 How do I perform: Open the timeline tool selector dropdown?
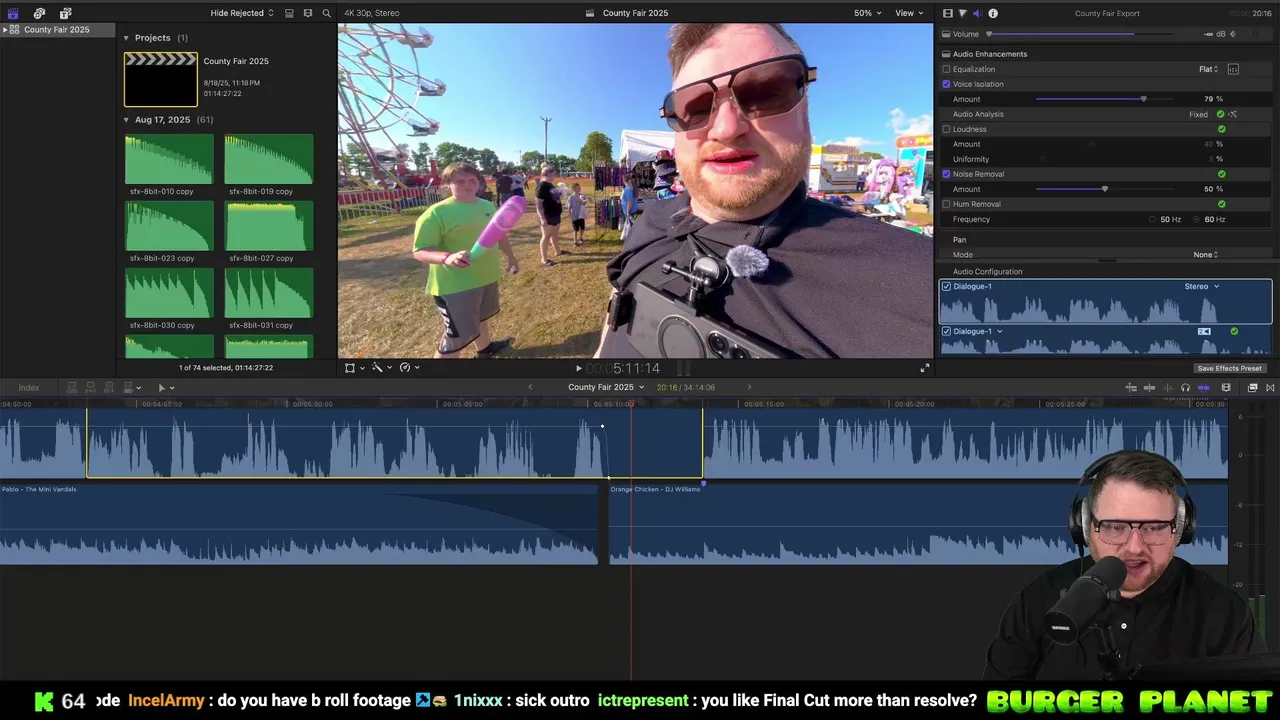tap(165, 388)
